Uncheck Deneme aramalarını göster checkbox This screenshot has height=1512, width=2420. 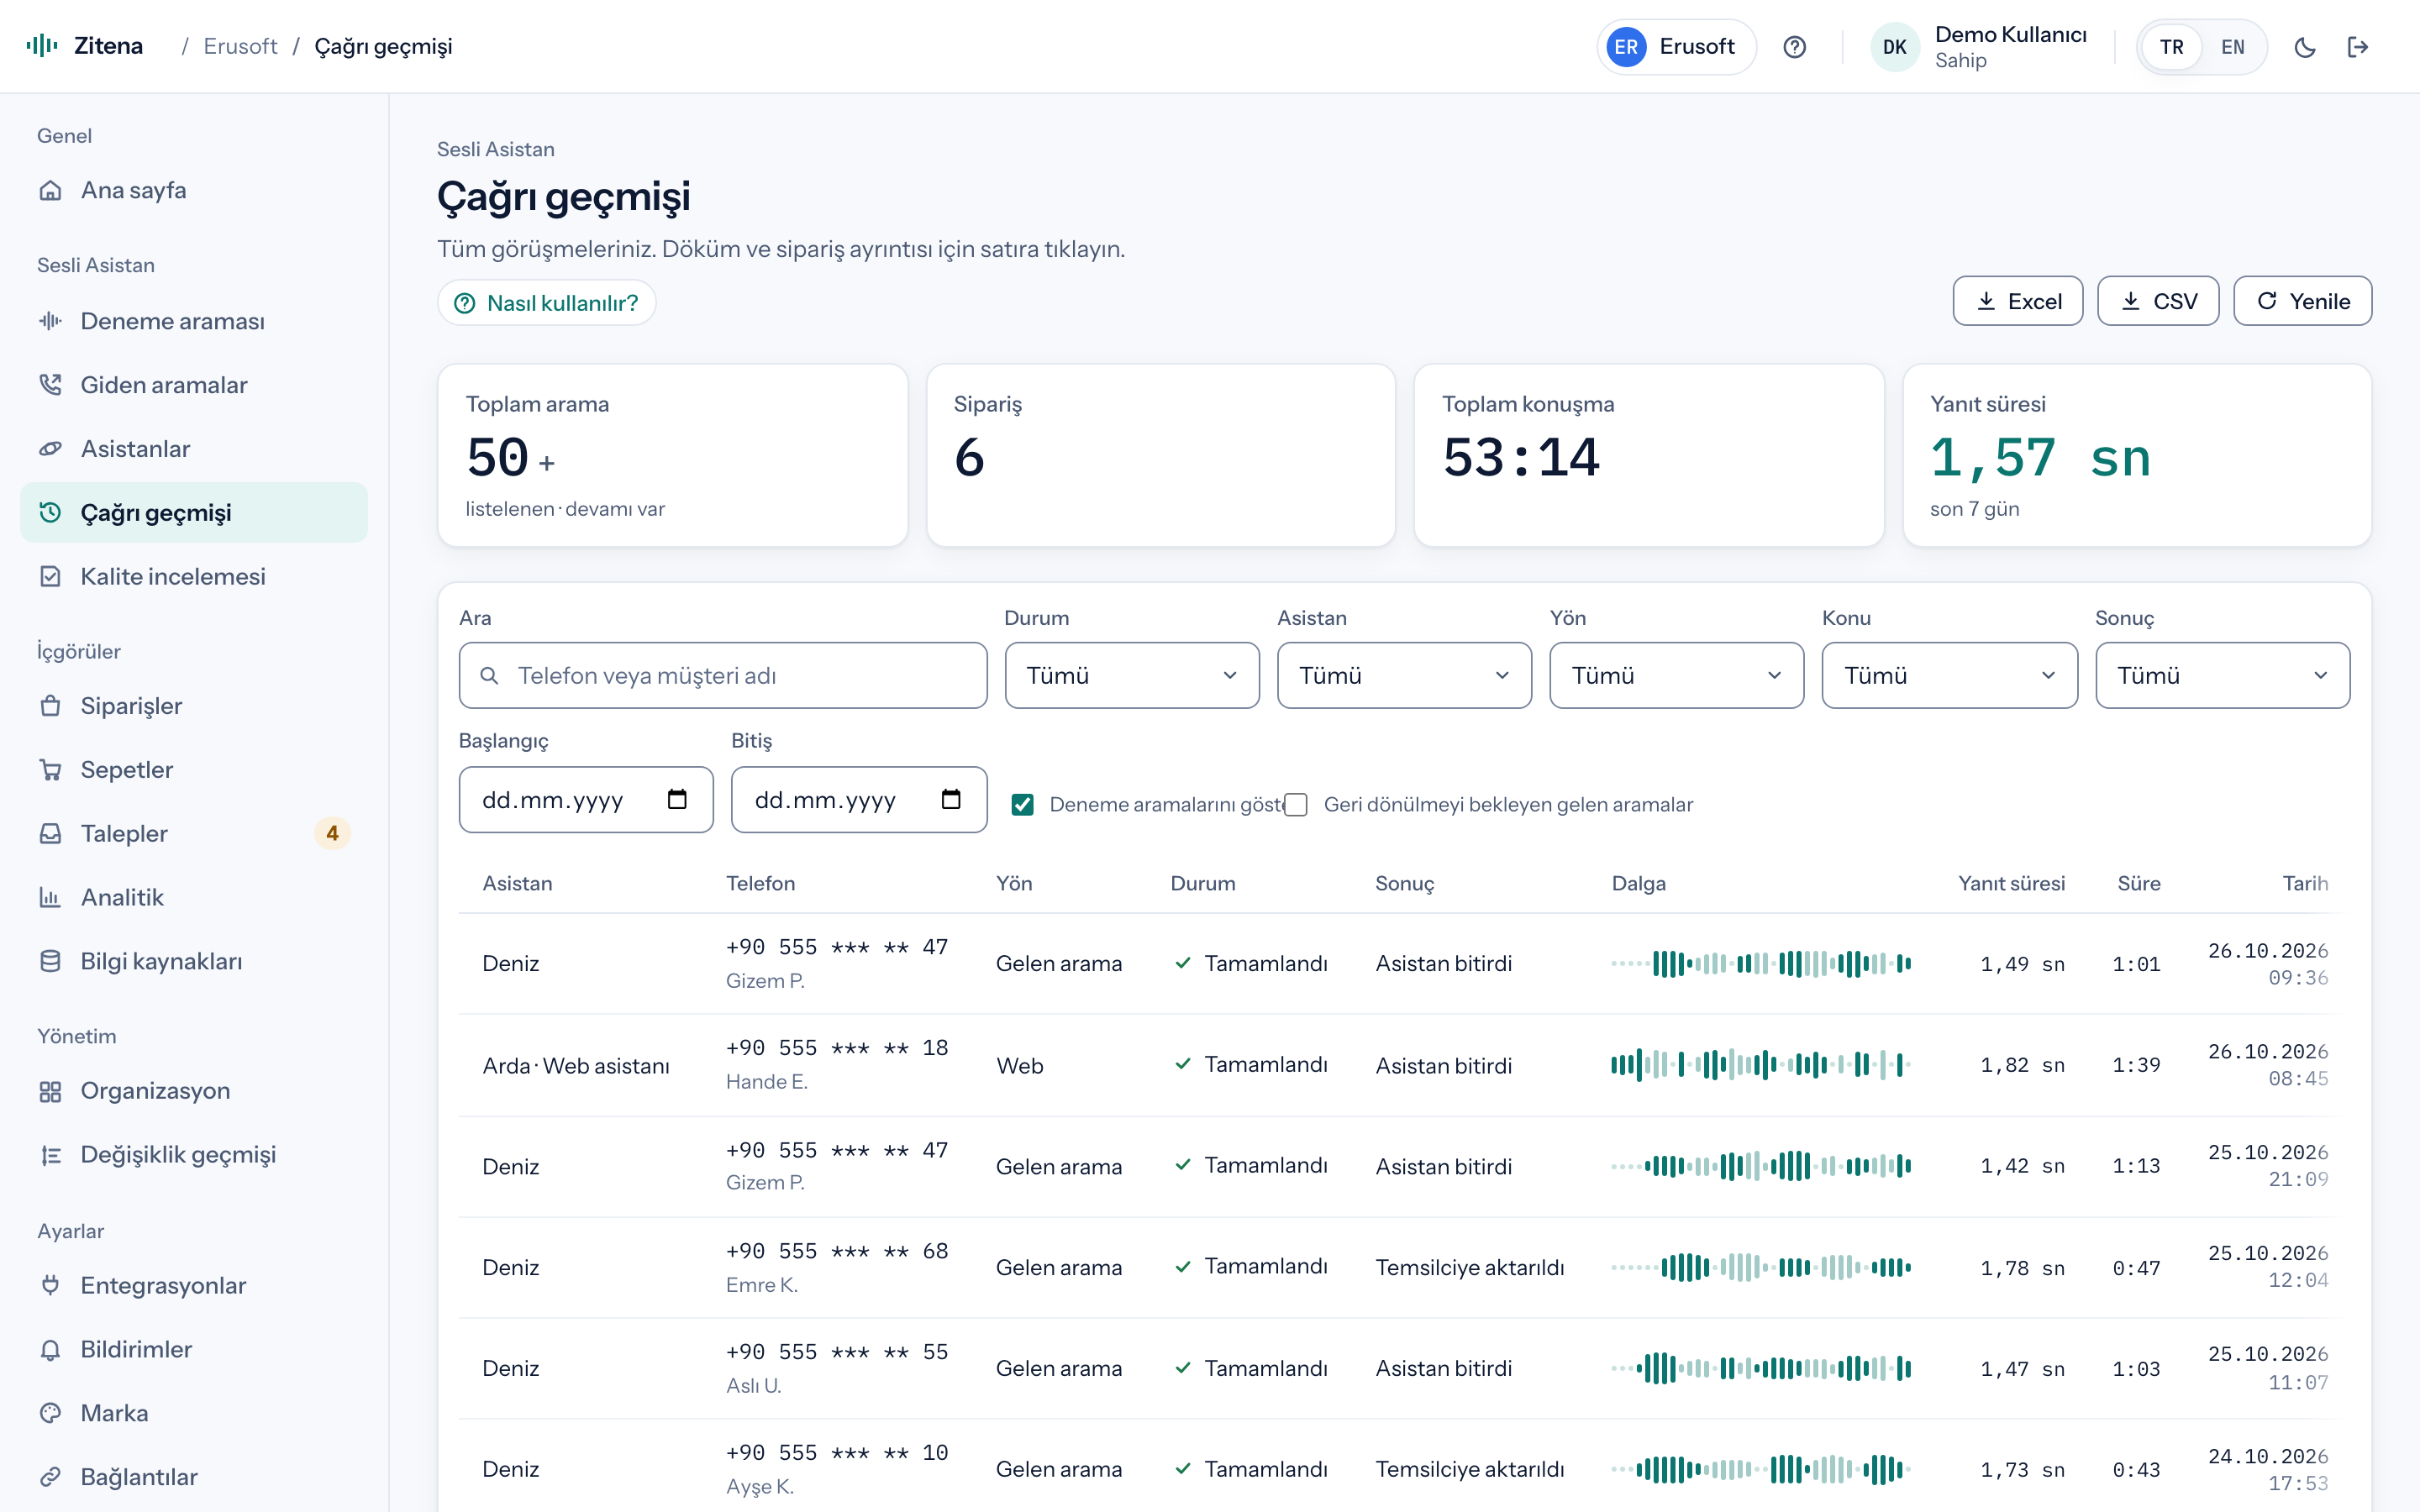pyautogui.click(x=1022, y=804)
